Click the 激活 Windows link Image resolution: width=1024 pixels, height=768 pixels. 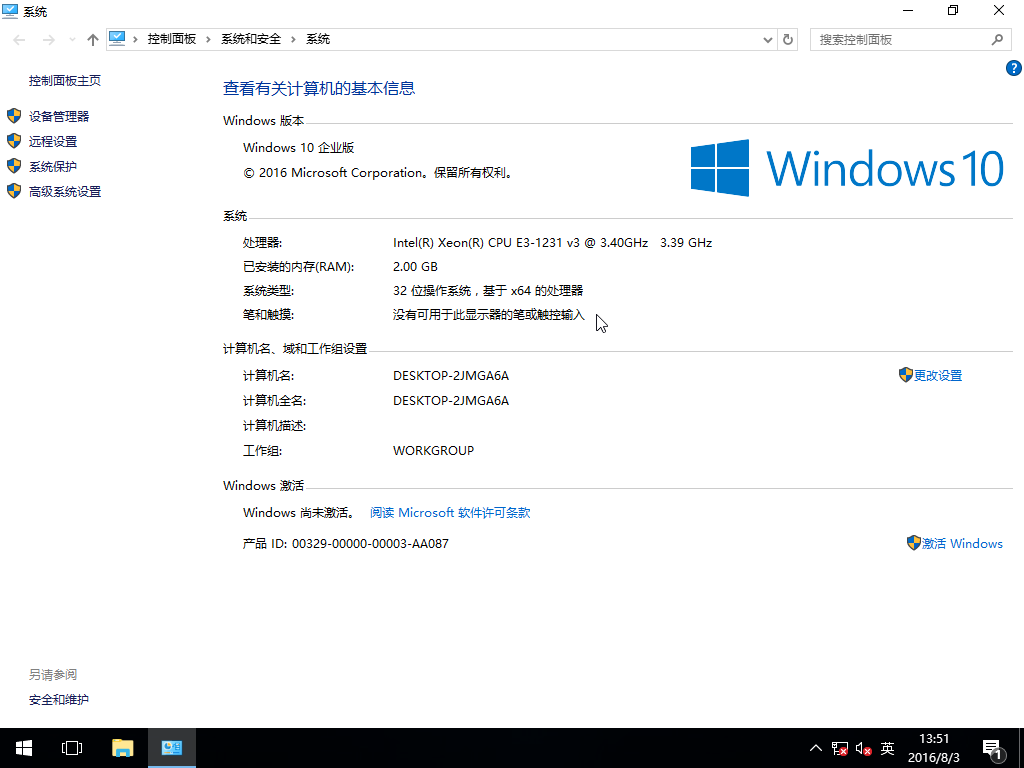tap(961, 544)
